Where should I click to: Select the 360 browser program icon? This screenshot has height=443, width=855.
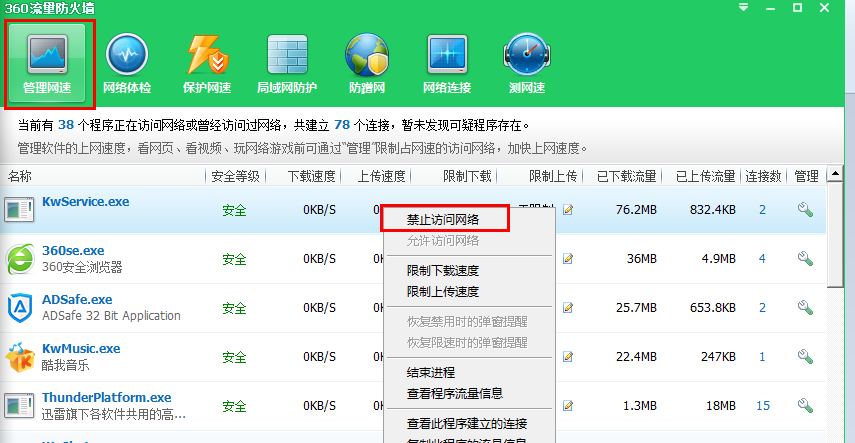pyautogui.click(x=20, y=260)
